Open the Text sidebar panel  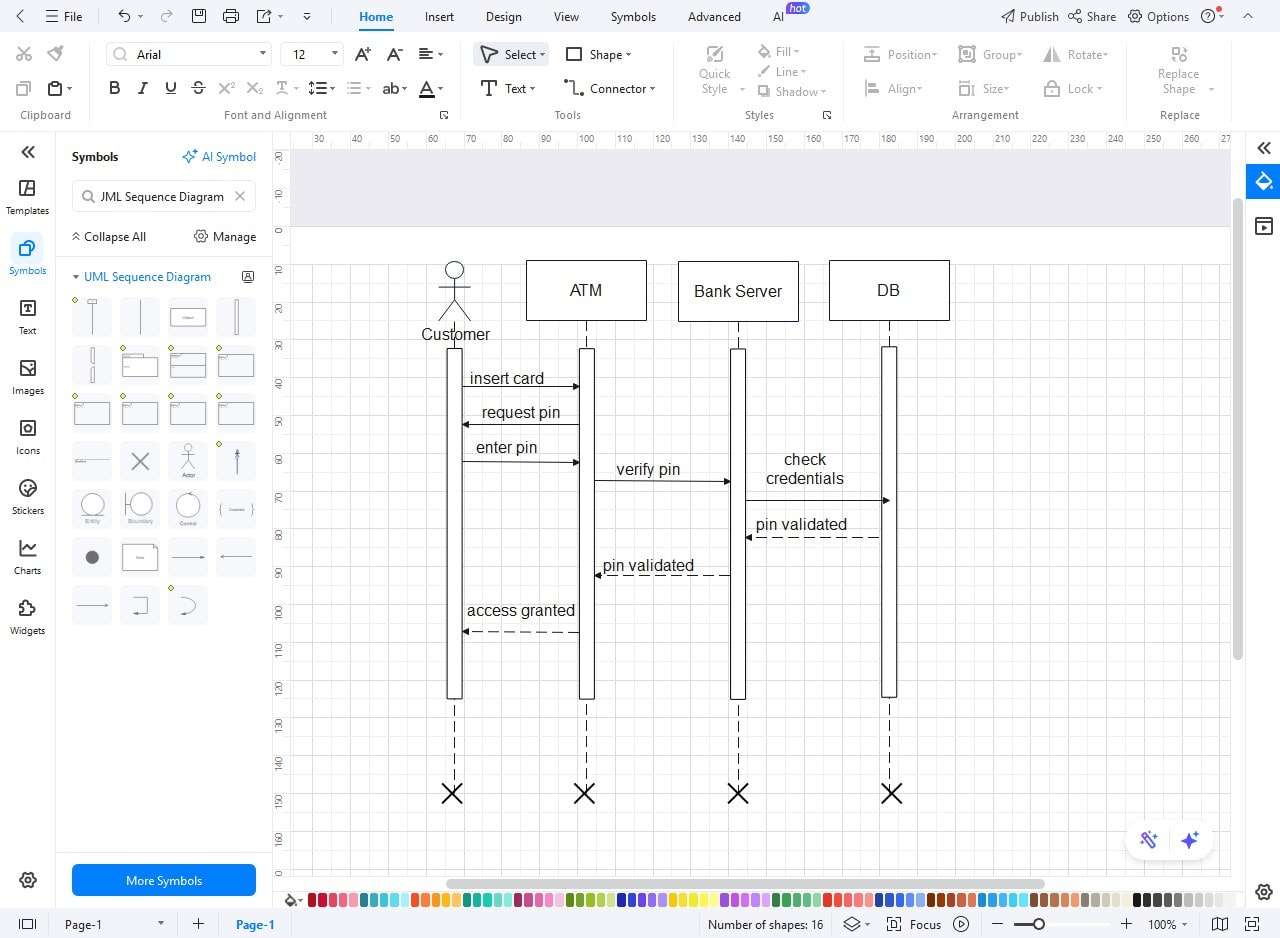[x=28, y=317]
